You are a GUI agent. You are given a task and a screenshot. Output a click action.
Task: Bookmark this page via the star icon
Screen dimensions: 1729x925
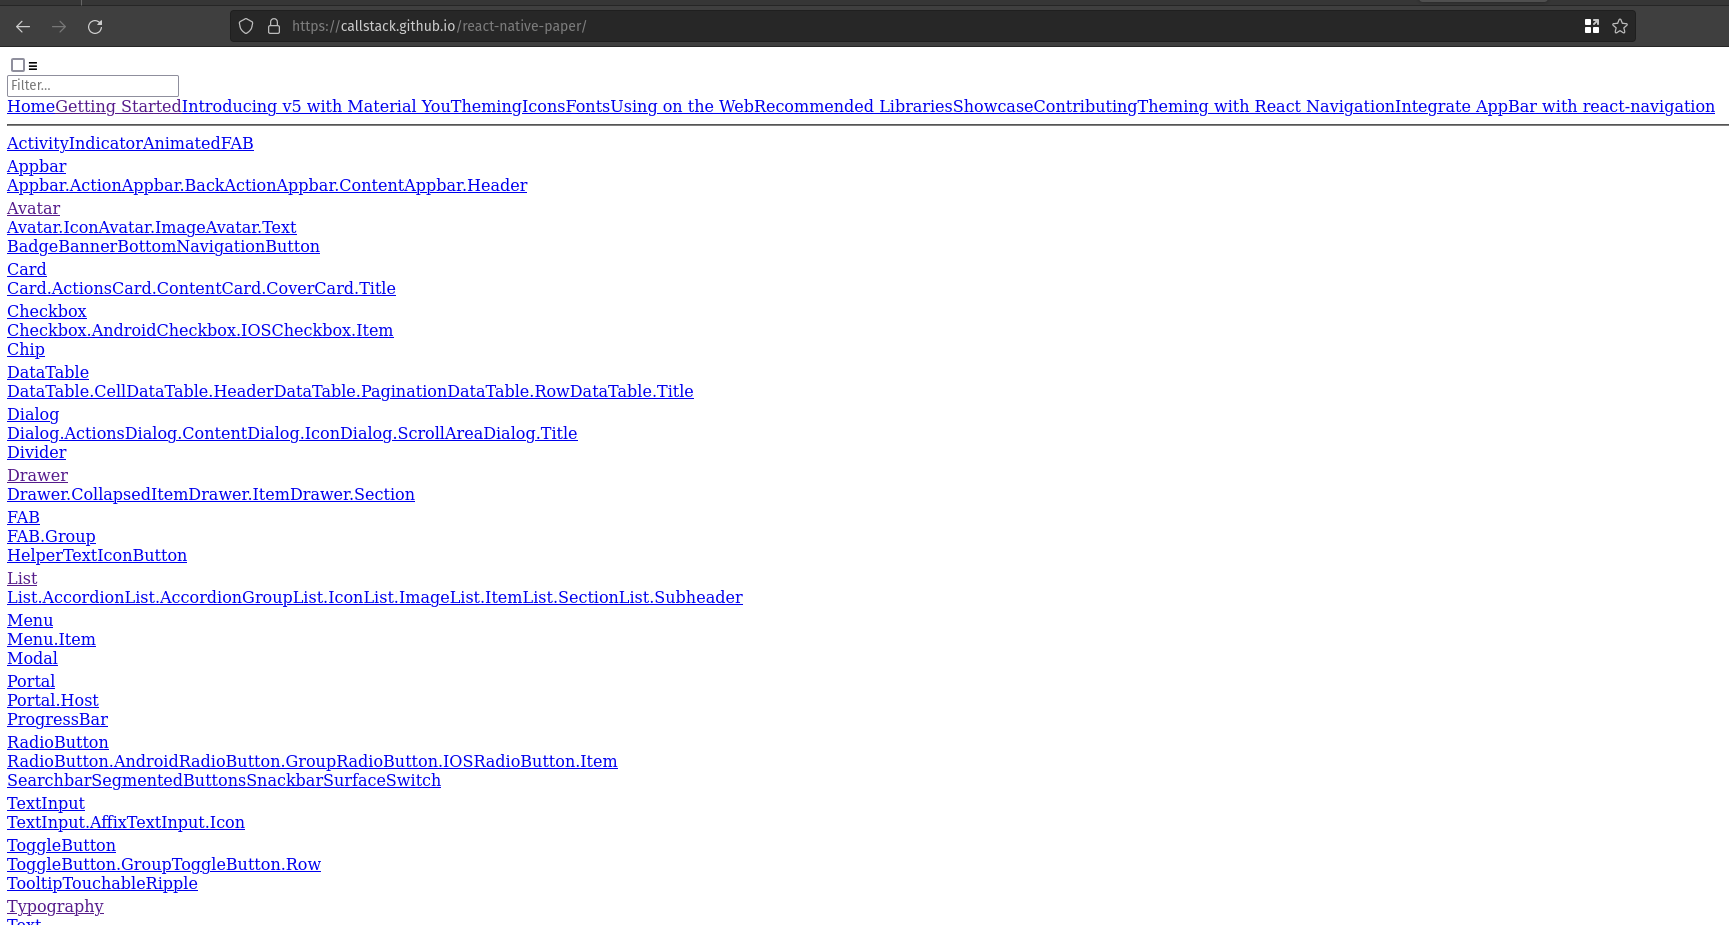(1620, 26)
